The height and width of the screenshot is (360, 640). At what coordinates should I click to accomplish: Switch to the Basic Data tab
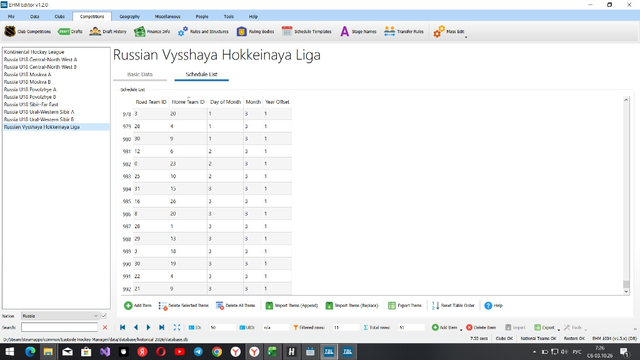click(x=140, y=74)
